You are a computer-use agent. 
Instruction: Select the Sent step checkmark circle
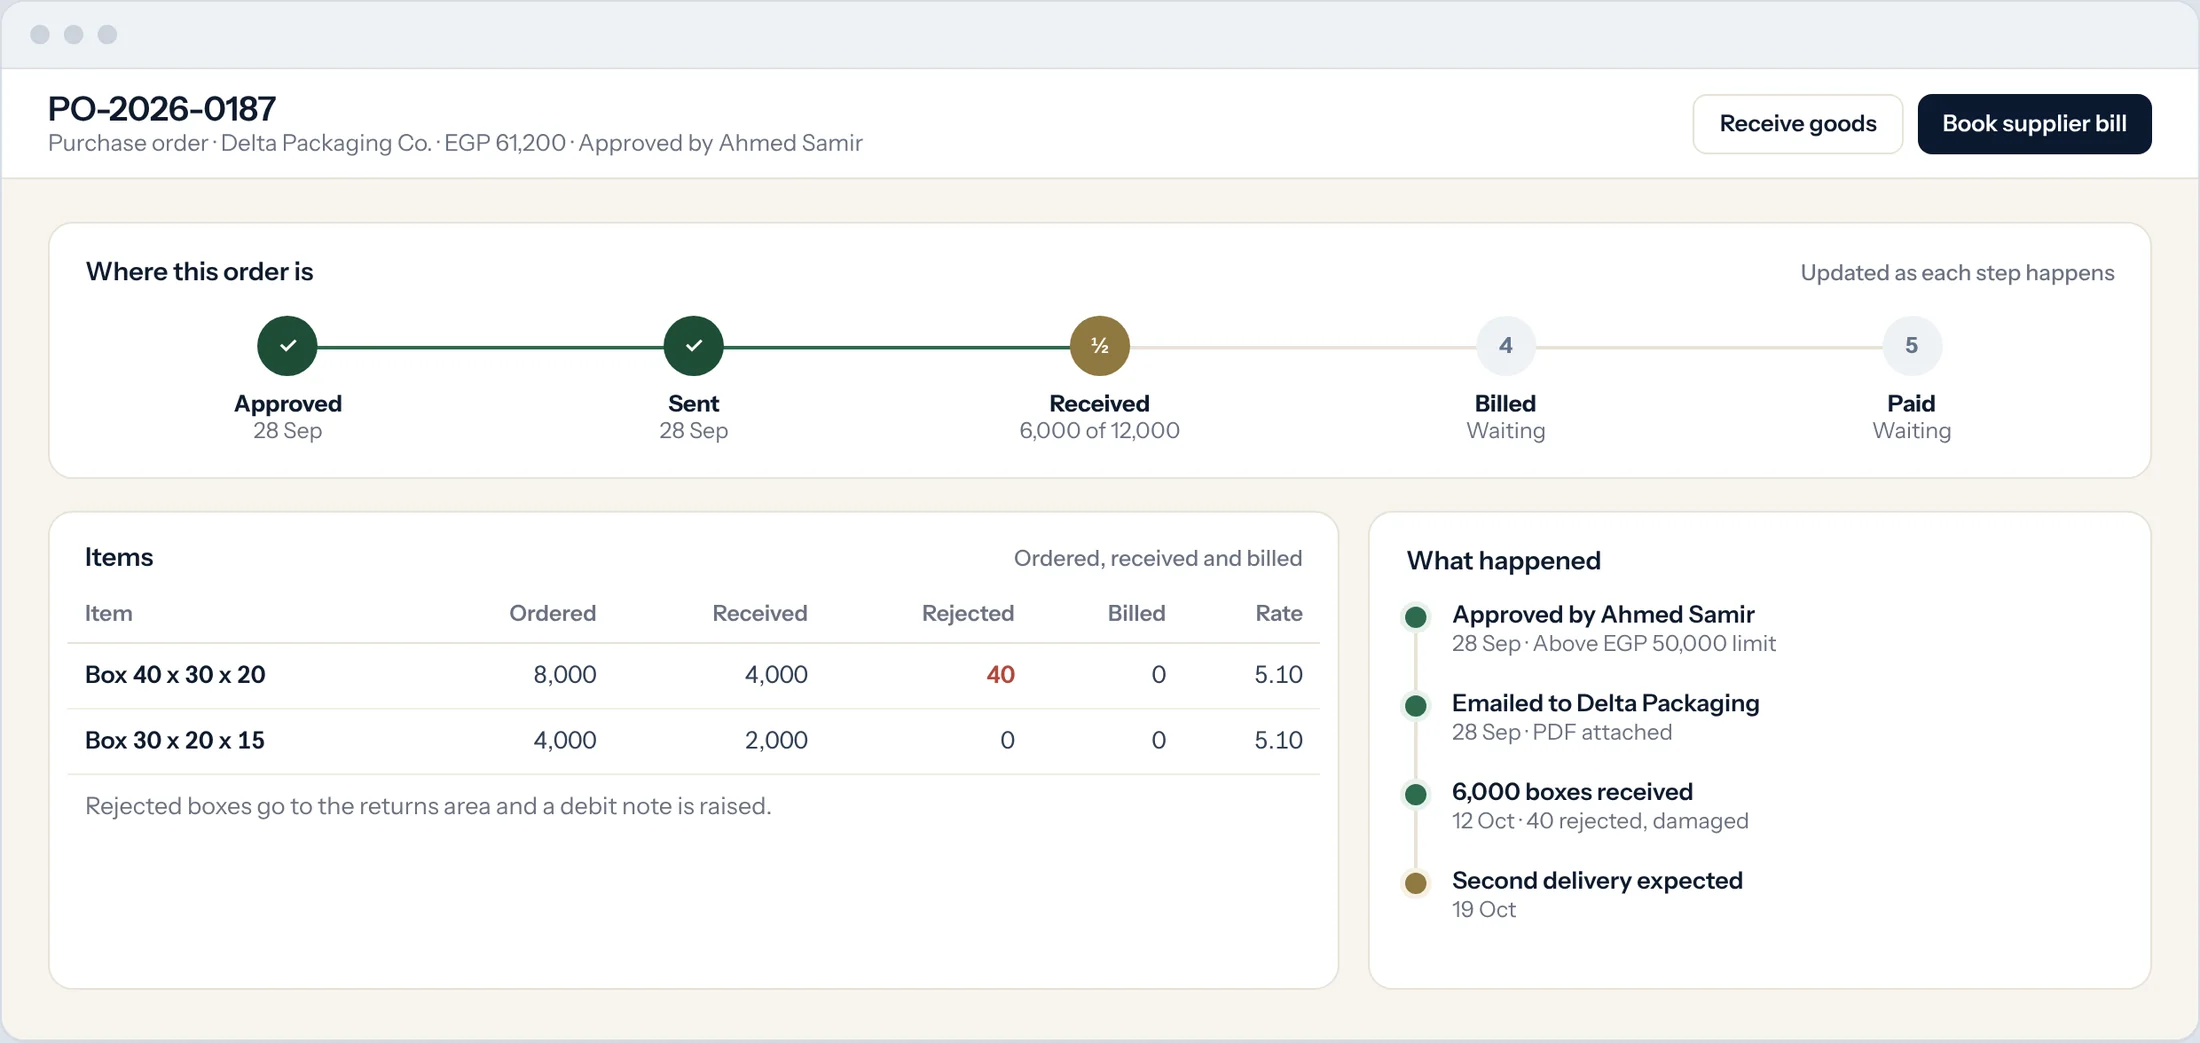click(x=694, y=346)
